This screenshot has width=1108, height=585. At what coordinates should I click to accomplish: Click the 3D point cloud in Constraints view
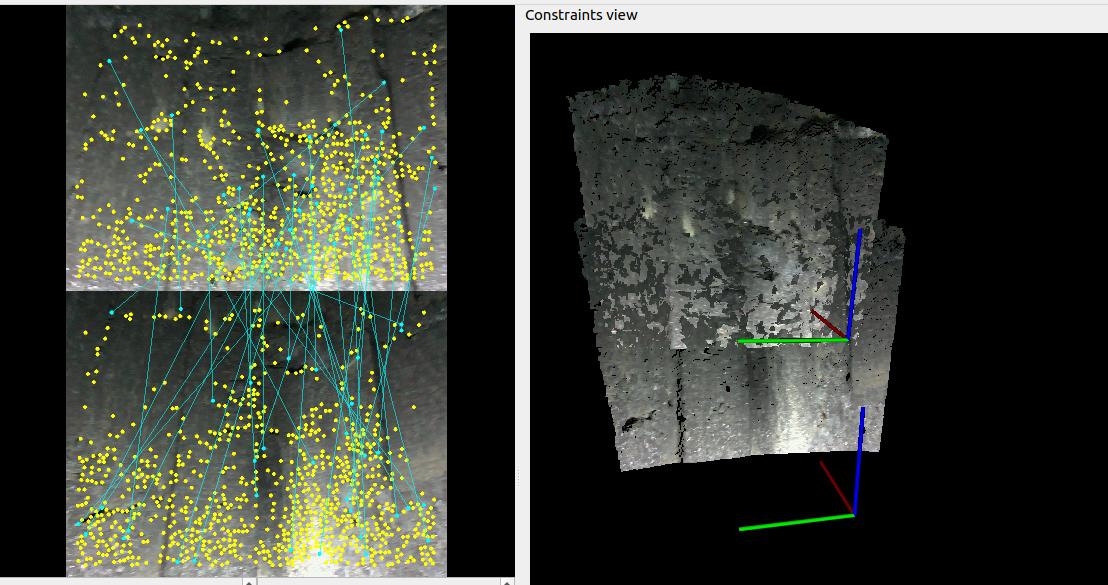tap(700, 250)
